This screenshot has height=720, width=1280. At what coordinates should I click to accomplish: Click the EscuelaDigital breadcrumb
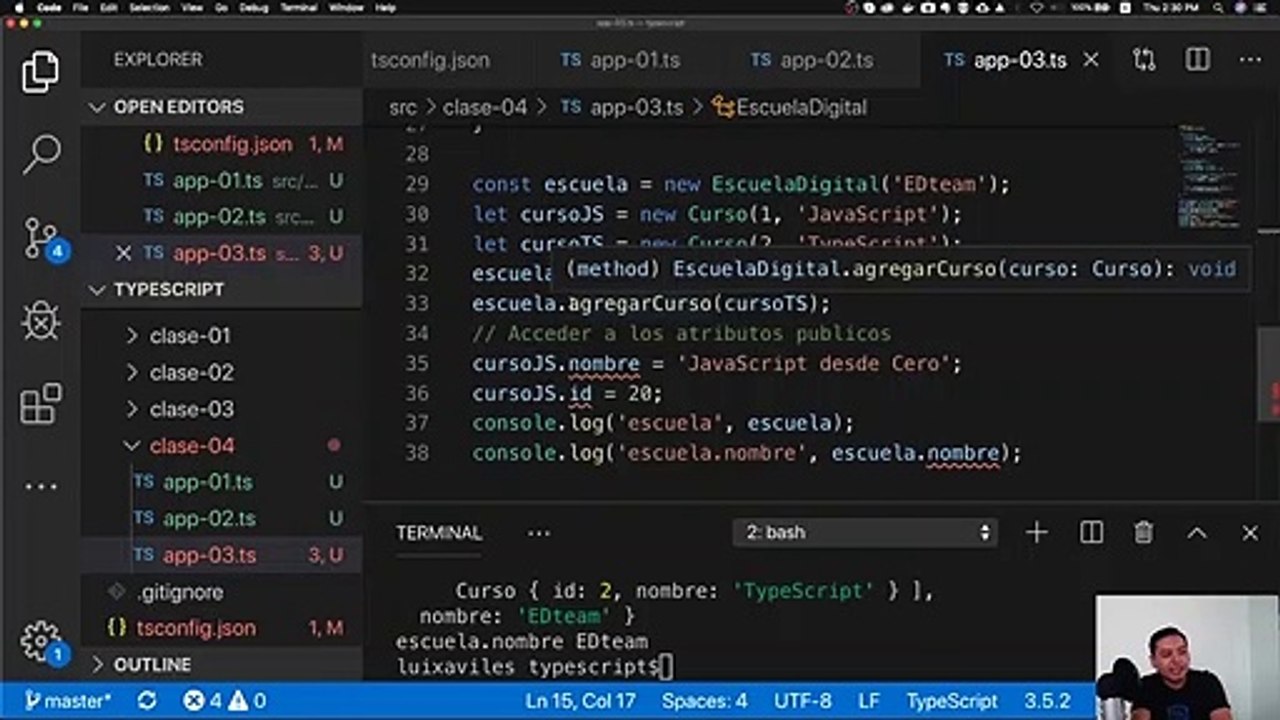tap(790, 107)
